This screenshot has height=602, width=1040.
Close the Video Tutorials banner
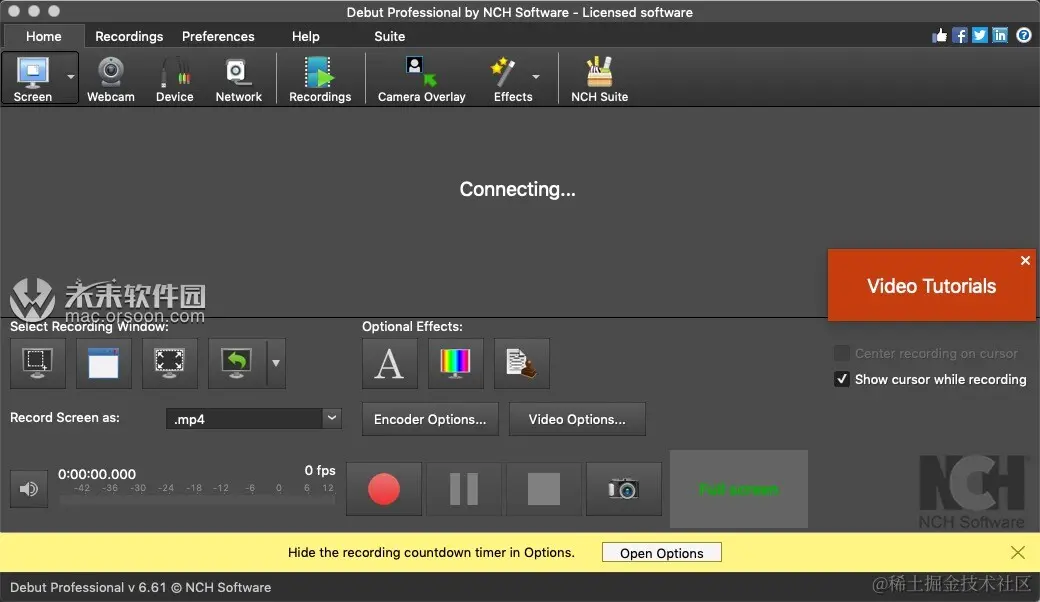click(x=1025, y=261)
